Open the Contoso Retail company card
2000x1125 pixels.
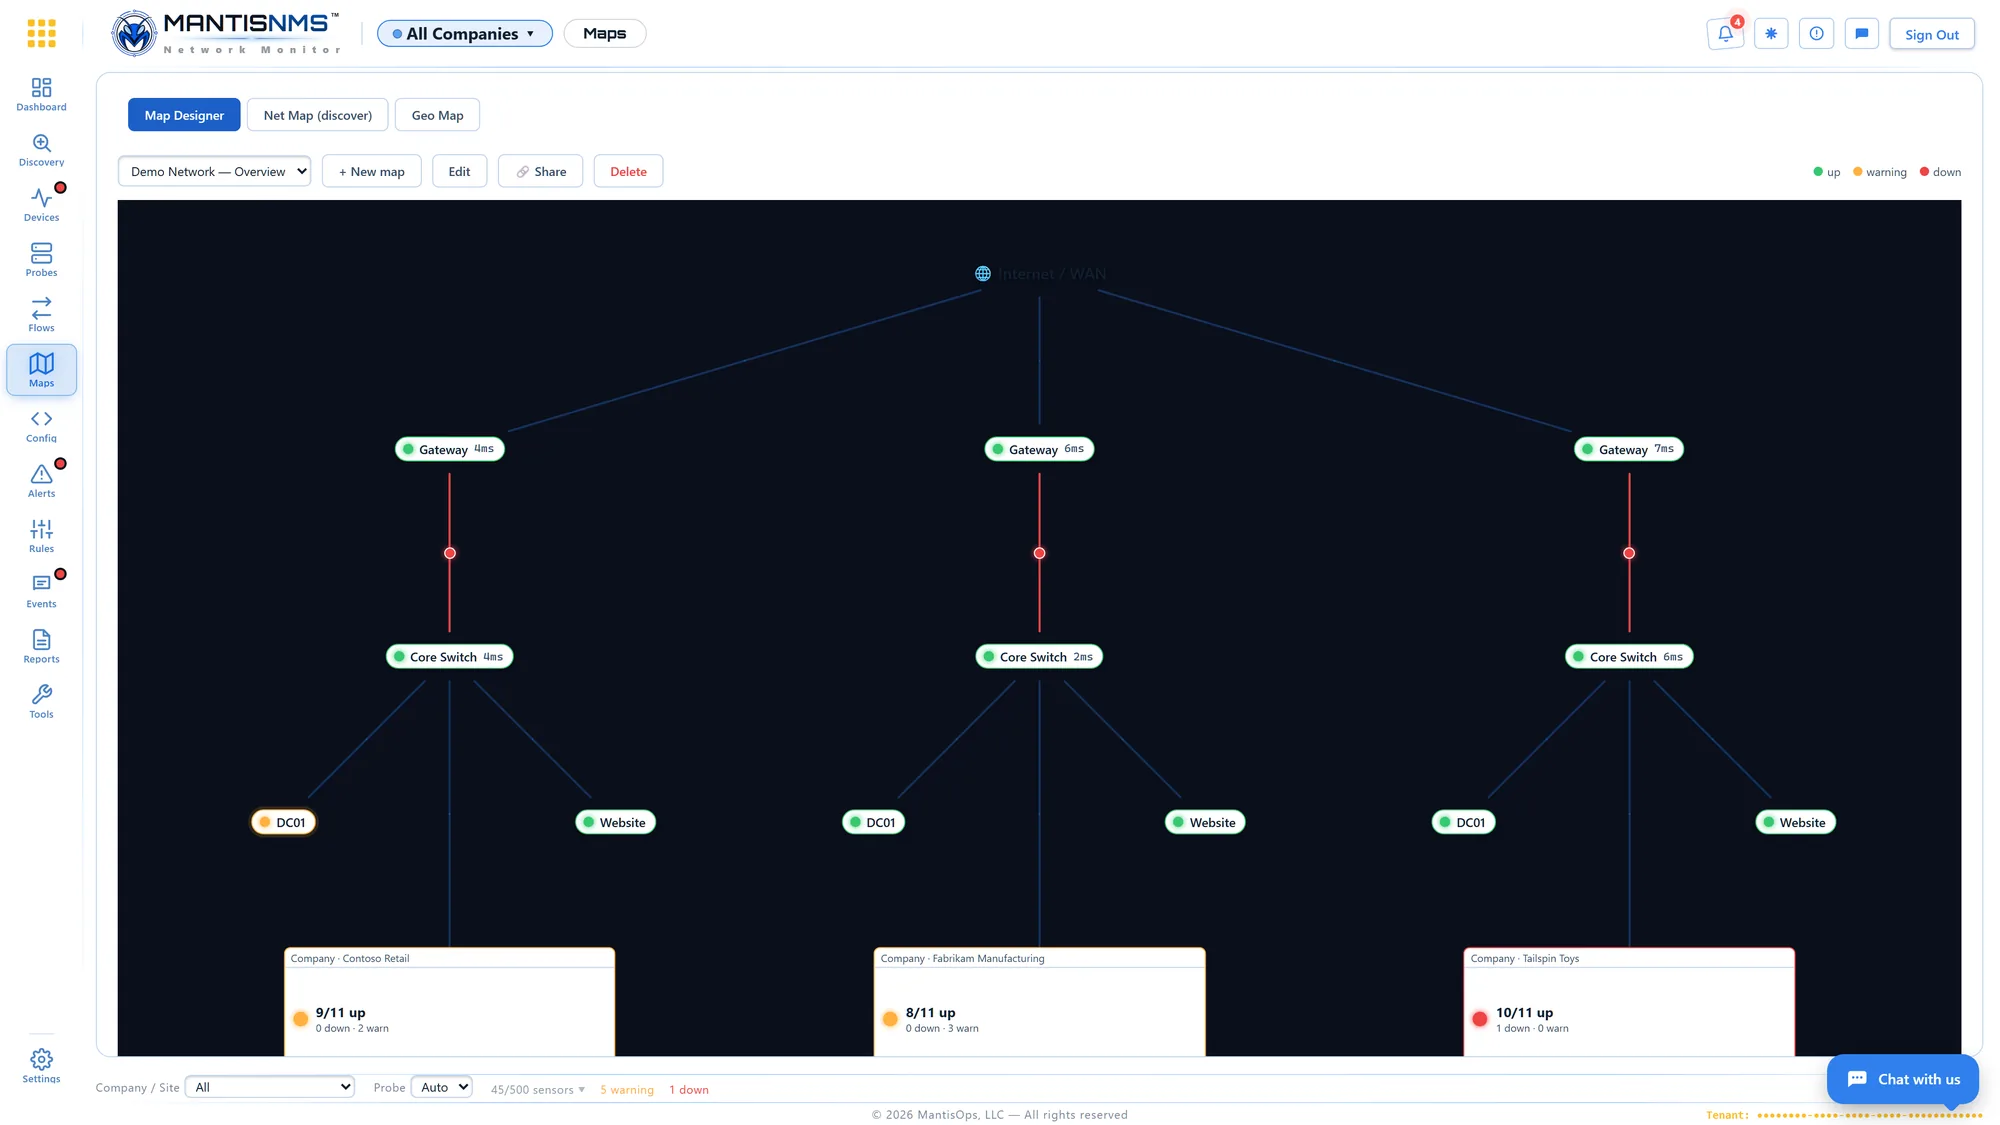pos(450,1001)
